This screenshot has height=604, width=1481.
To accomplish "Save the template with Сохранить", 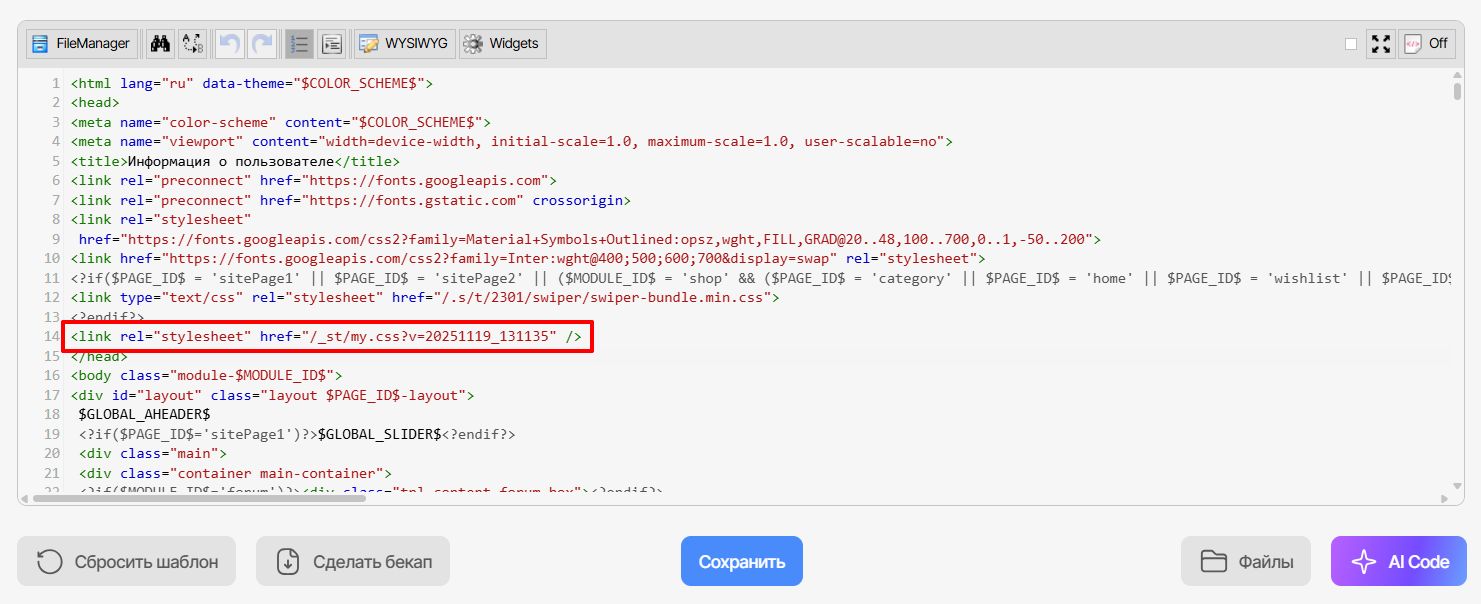I will coord(741,561).
